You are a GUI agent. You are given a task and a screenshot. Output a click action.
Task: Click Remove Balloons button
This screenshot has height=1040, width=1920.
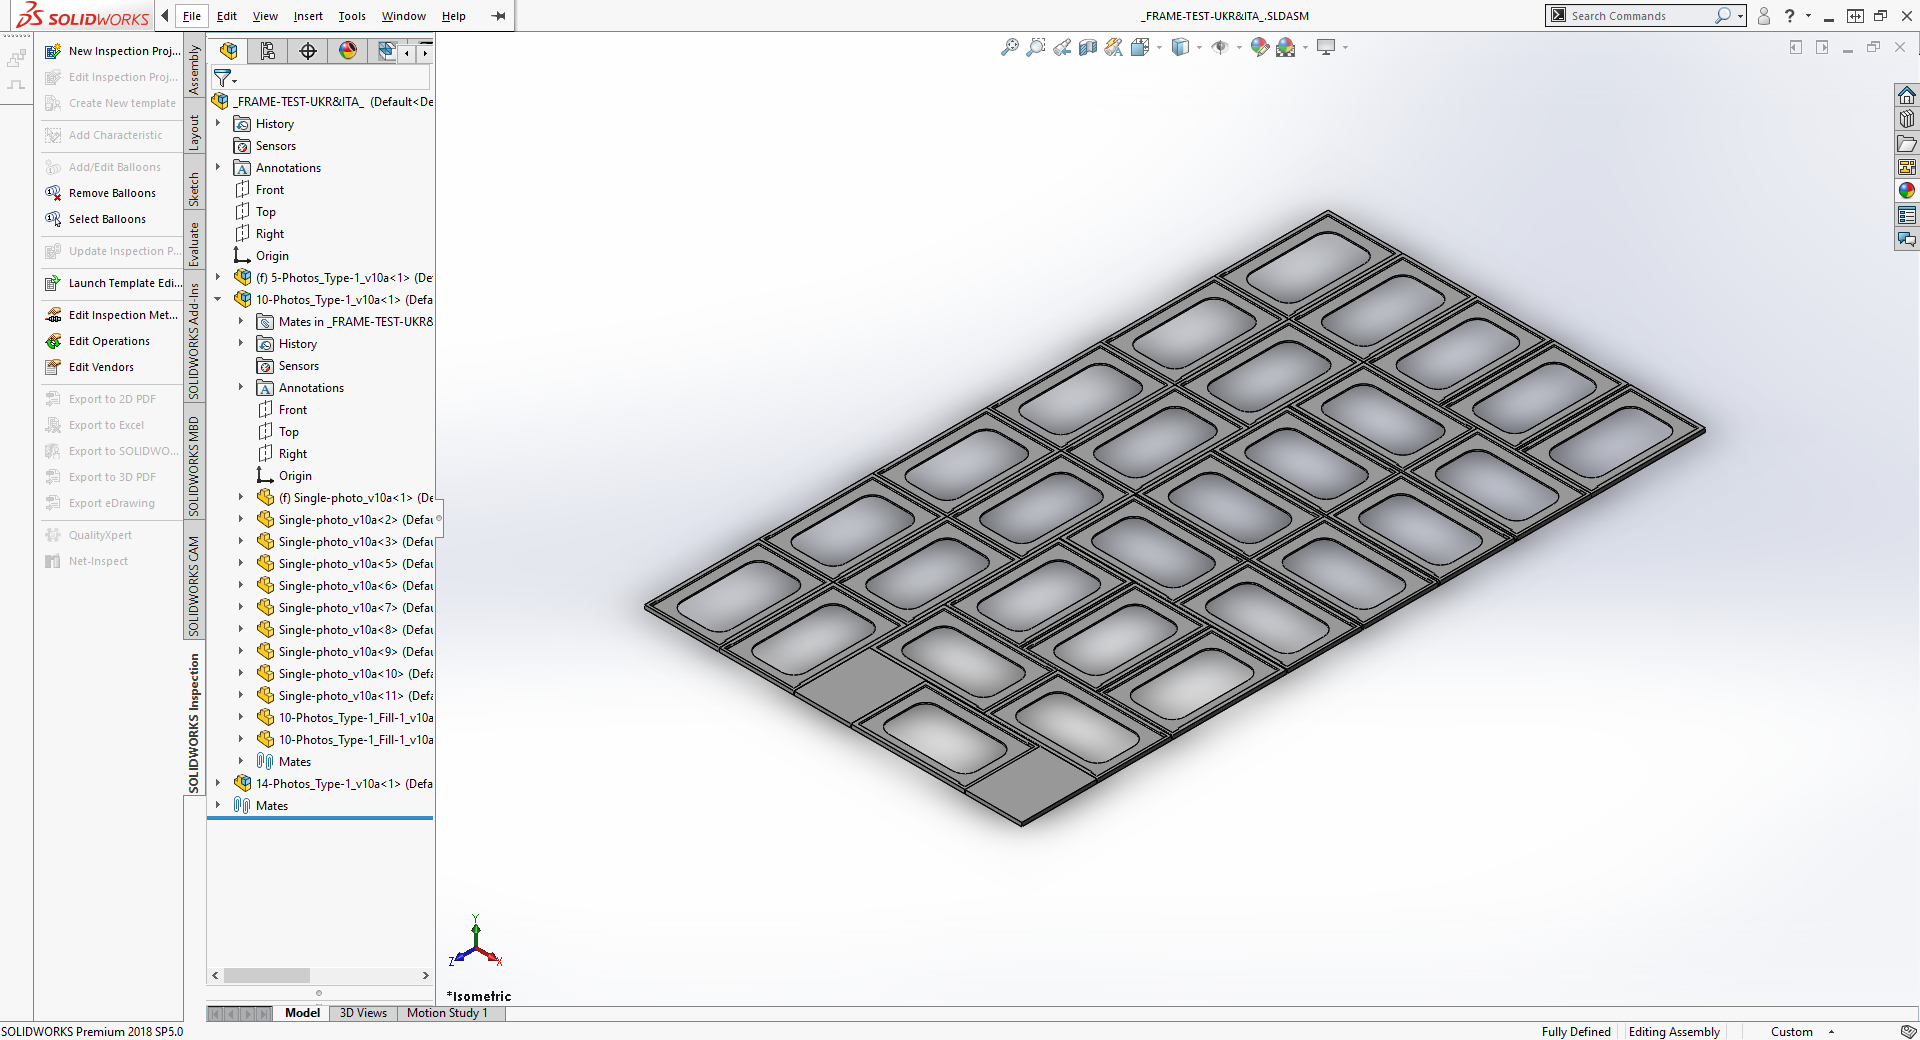101,193
